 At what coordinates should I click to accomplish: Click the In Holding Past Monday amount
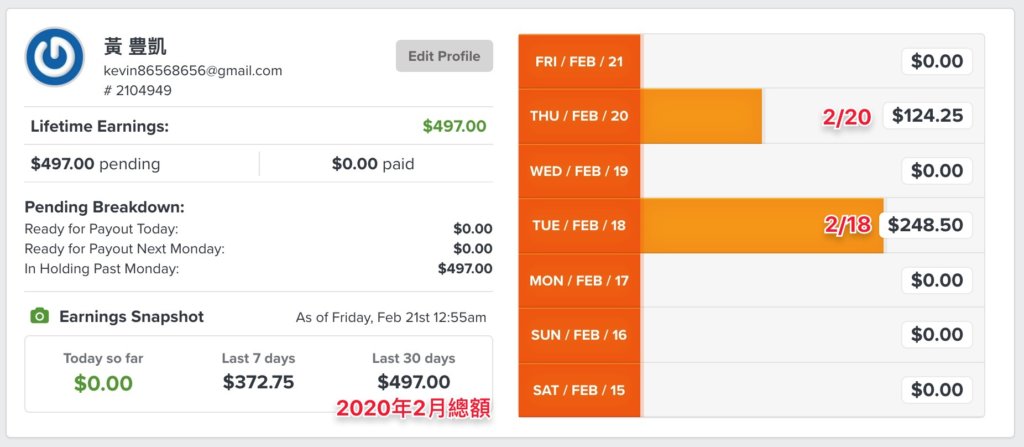465,268
